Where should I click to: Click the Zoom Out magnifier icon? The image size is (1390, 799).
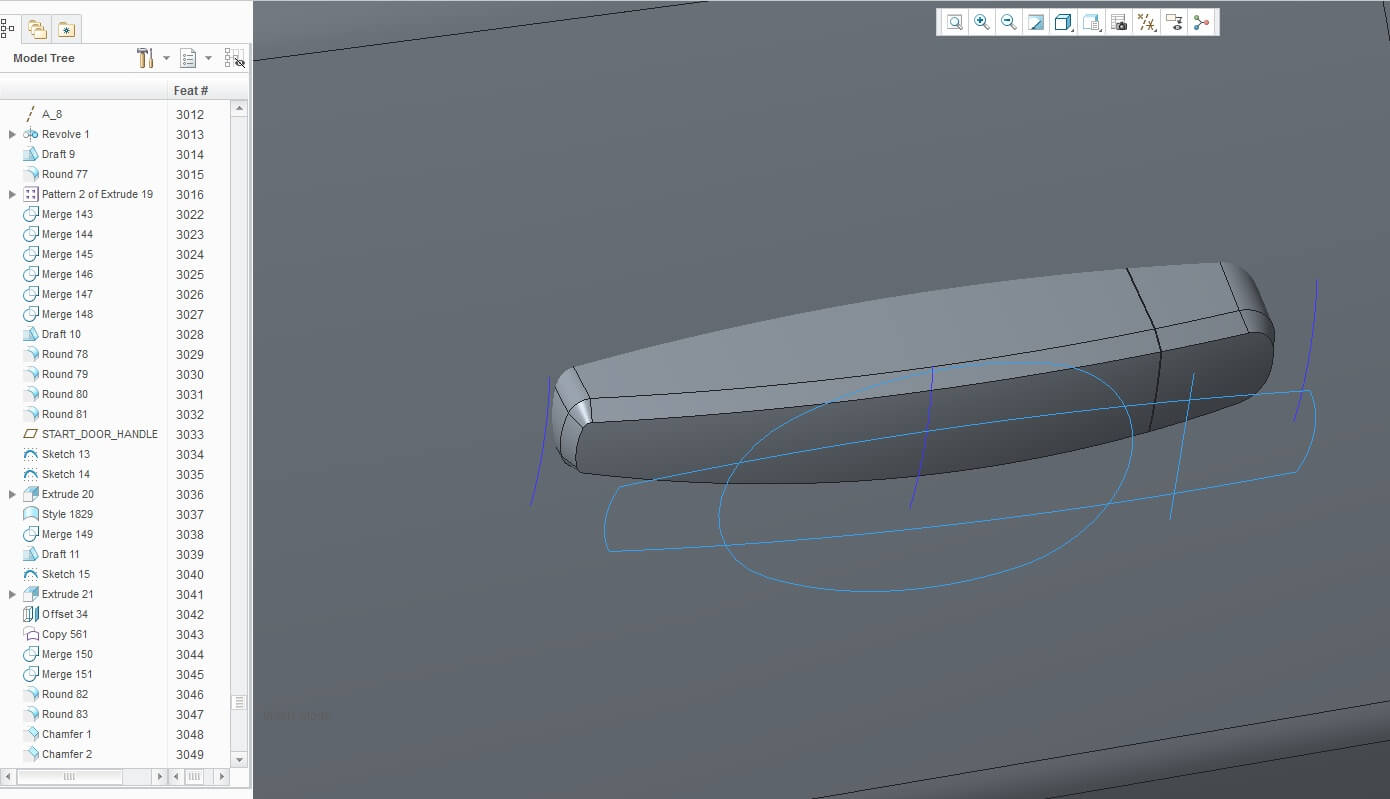click(x=1009, y=22)
